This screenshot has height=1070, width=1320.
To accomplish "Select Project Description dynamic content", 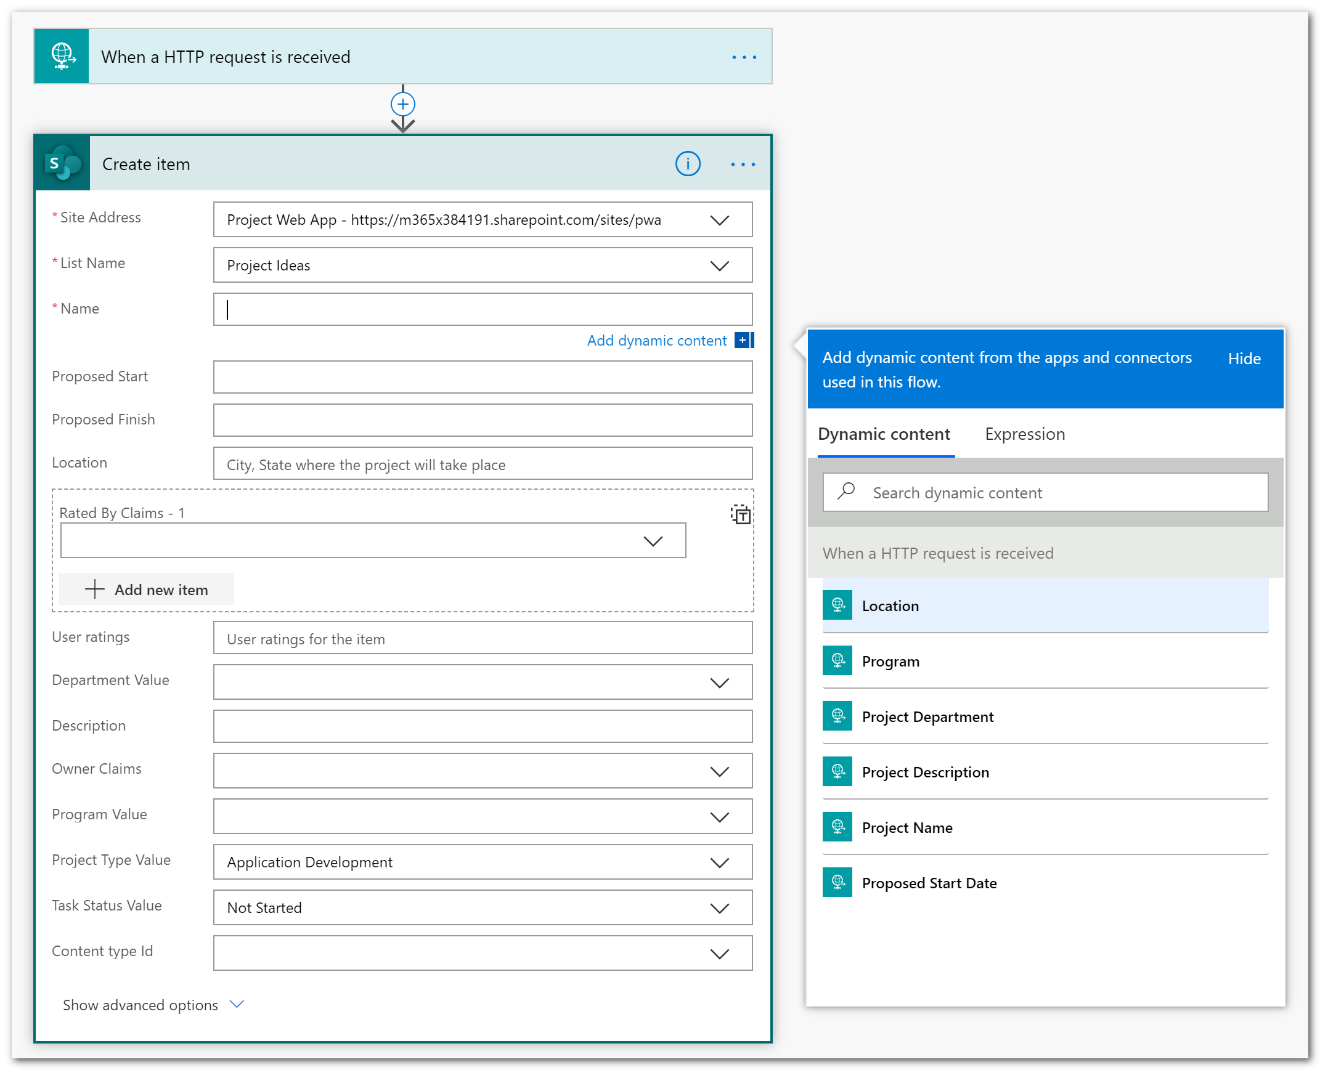I will (x=1045, y=772).
